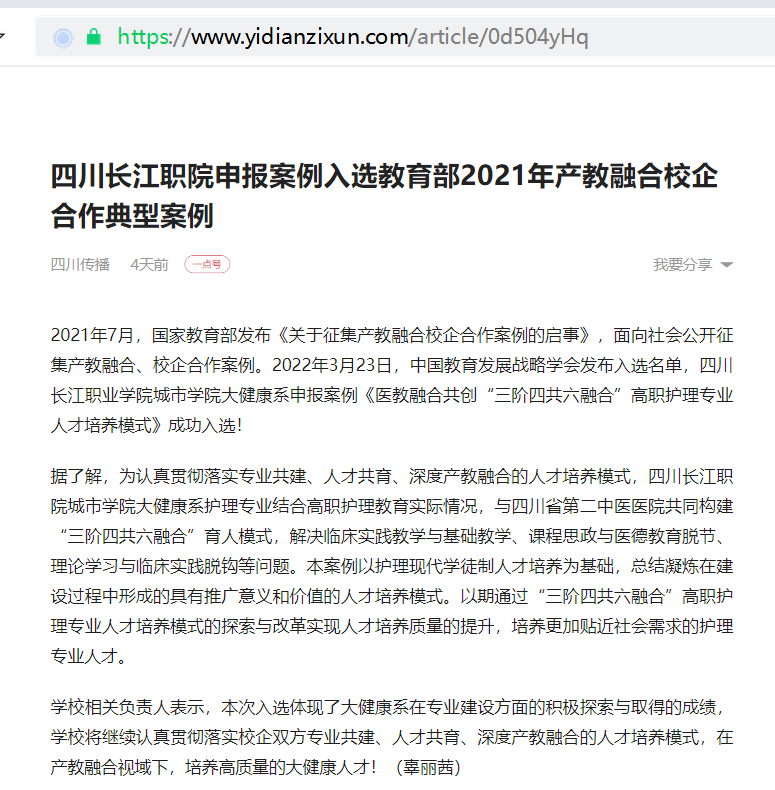Click the first paragraph starting 2021年7月

[x=392, y=380]
